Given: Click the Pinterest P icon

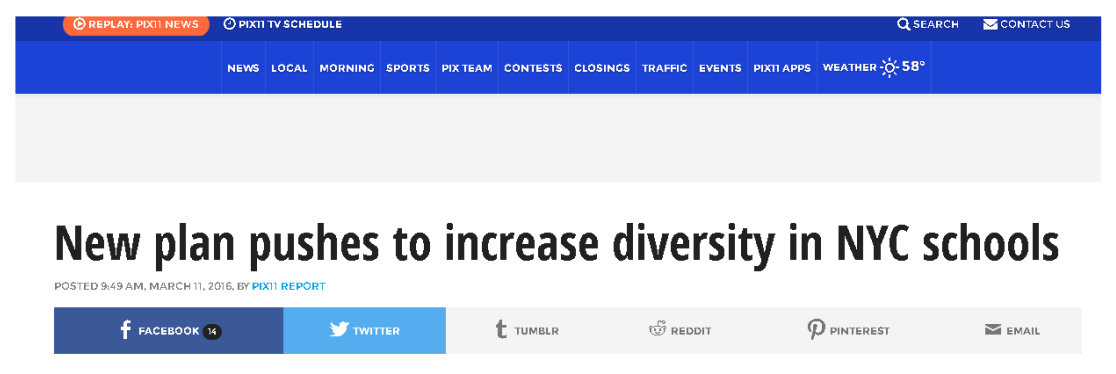Looking at the screenshot, I should [816, 329].
